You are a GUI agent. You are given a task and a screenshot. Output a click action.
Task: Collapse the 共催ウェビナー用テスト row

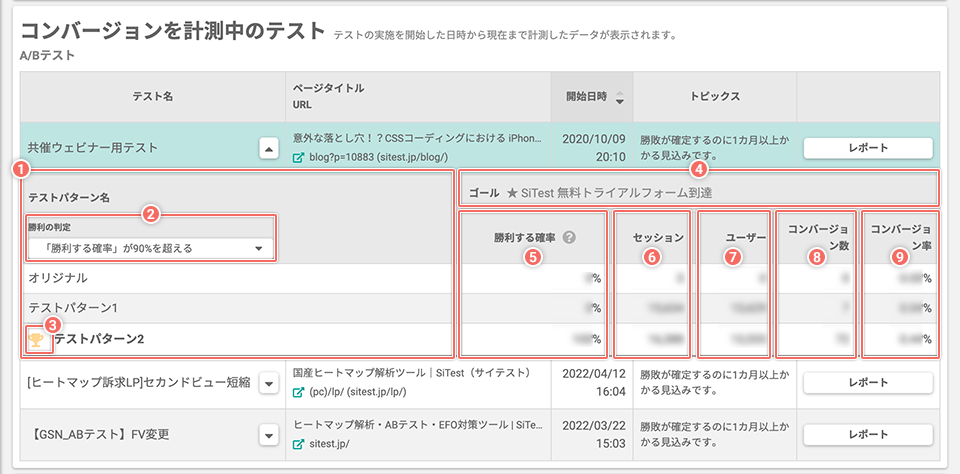point(269,148)
